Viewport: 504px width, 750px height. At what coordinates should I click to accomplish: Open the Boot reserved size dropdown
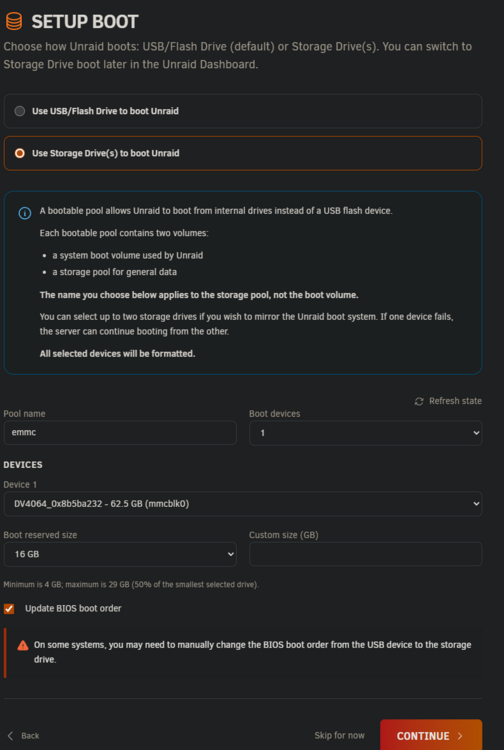click(x=120, y=554)
